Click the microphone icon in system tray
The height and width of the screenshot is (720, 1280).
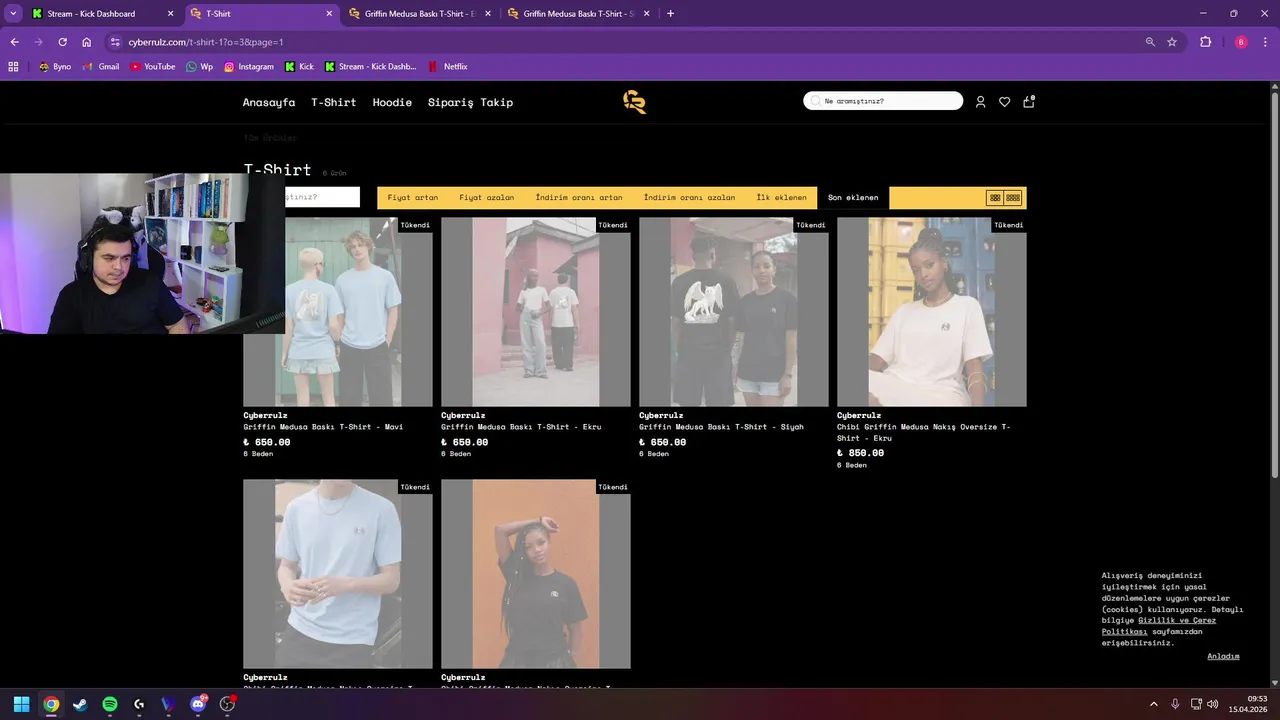point(1175,704)
